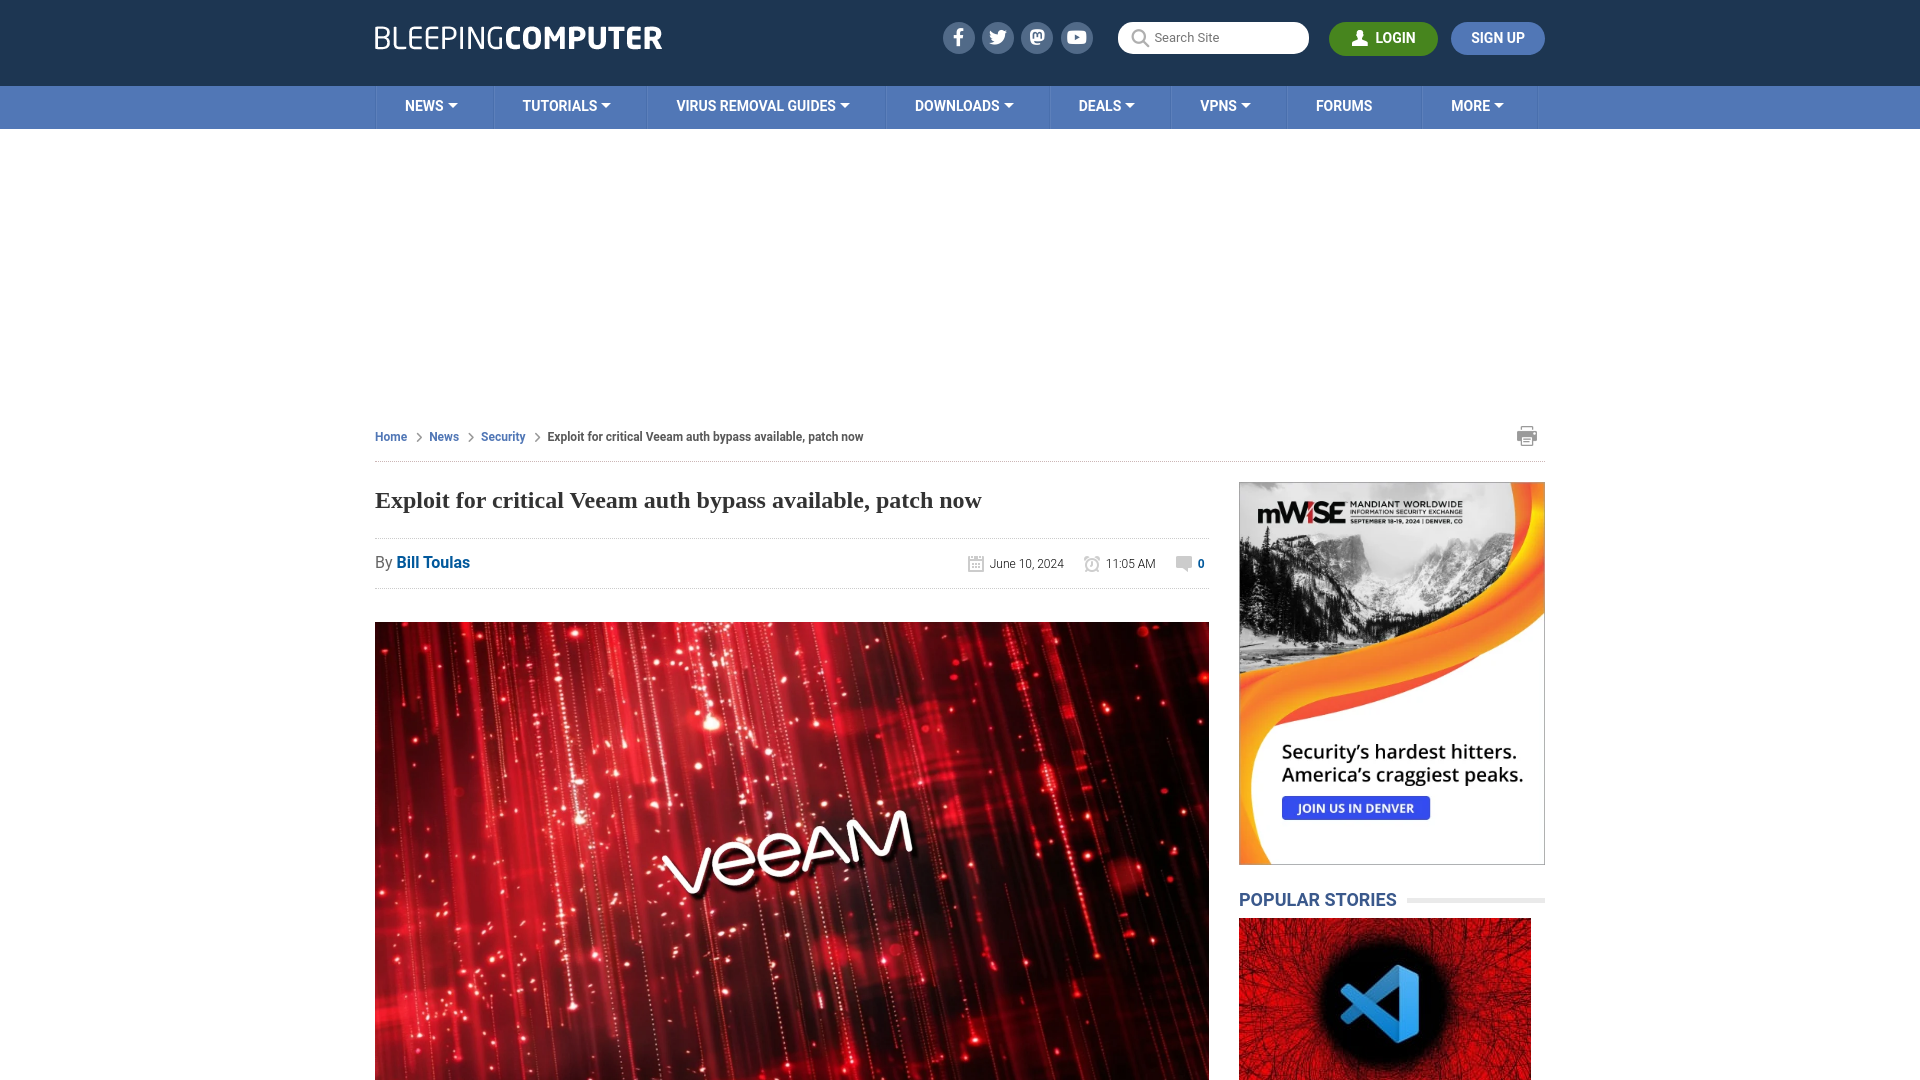Click the FORUMS menu item
Image resolution: width=1920 pixels, height=1080 pixels.
click(x=1344, y=105)
